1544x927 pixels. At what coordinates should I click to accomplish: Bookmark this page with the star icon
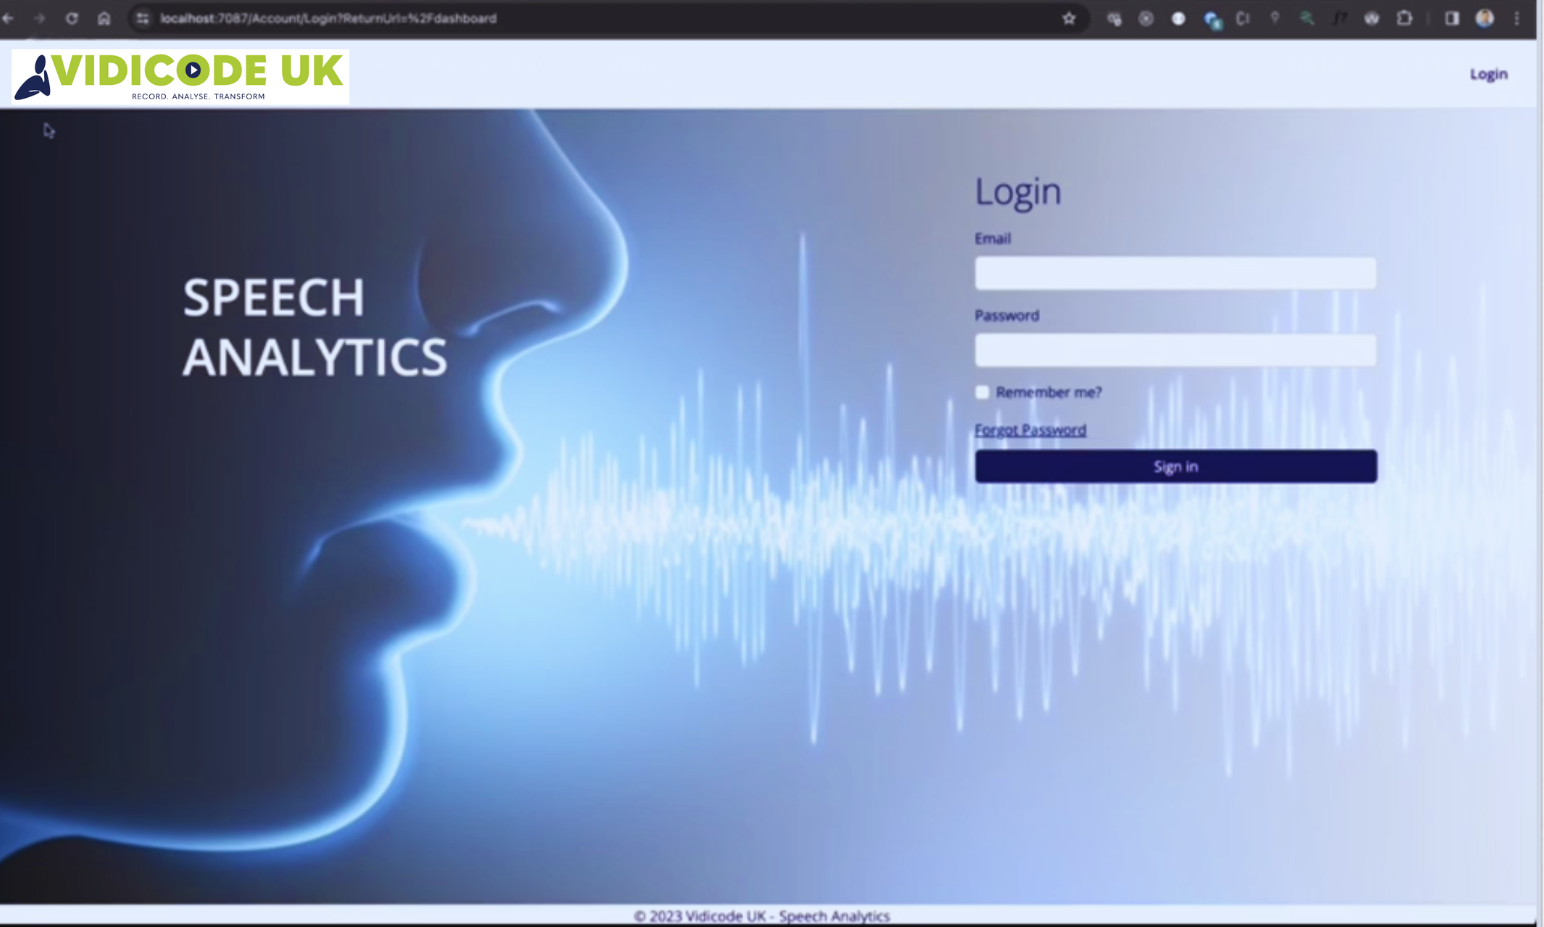pos(1069,18)
